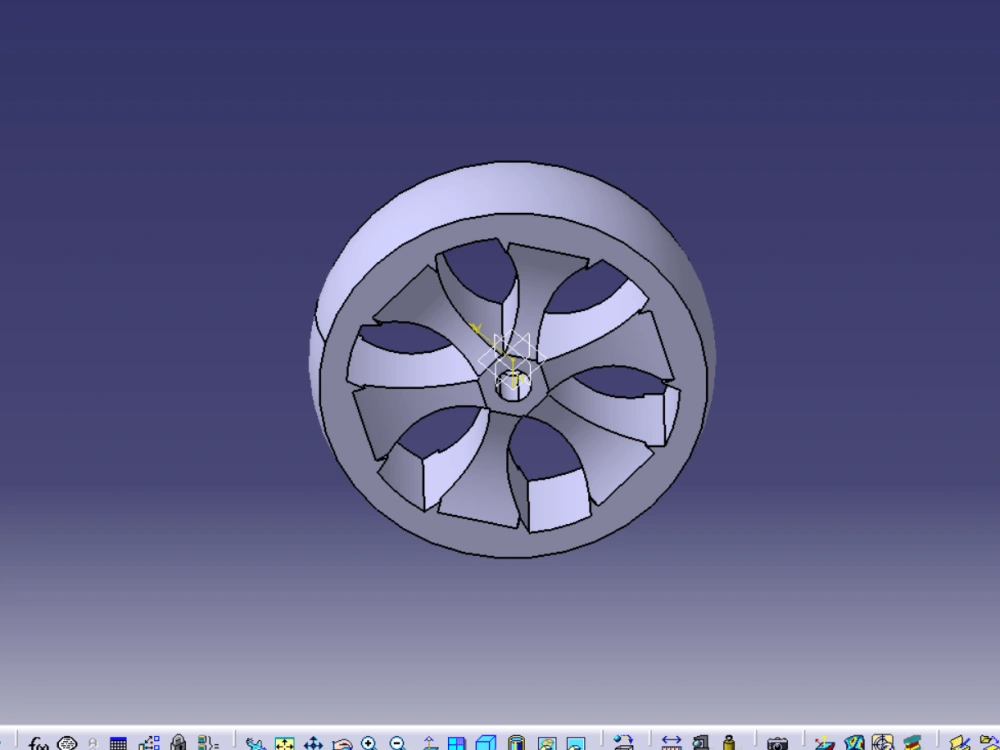Select the Pan tool icon
The image size is (1000, 750).
(313, 744)
